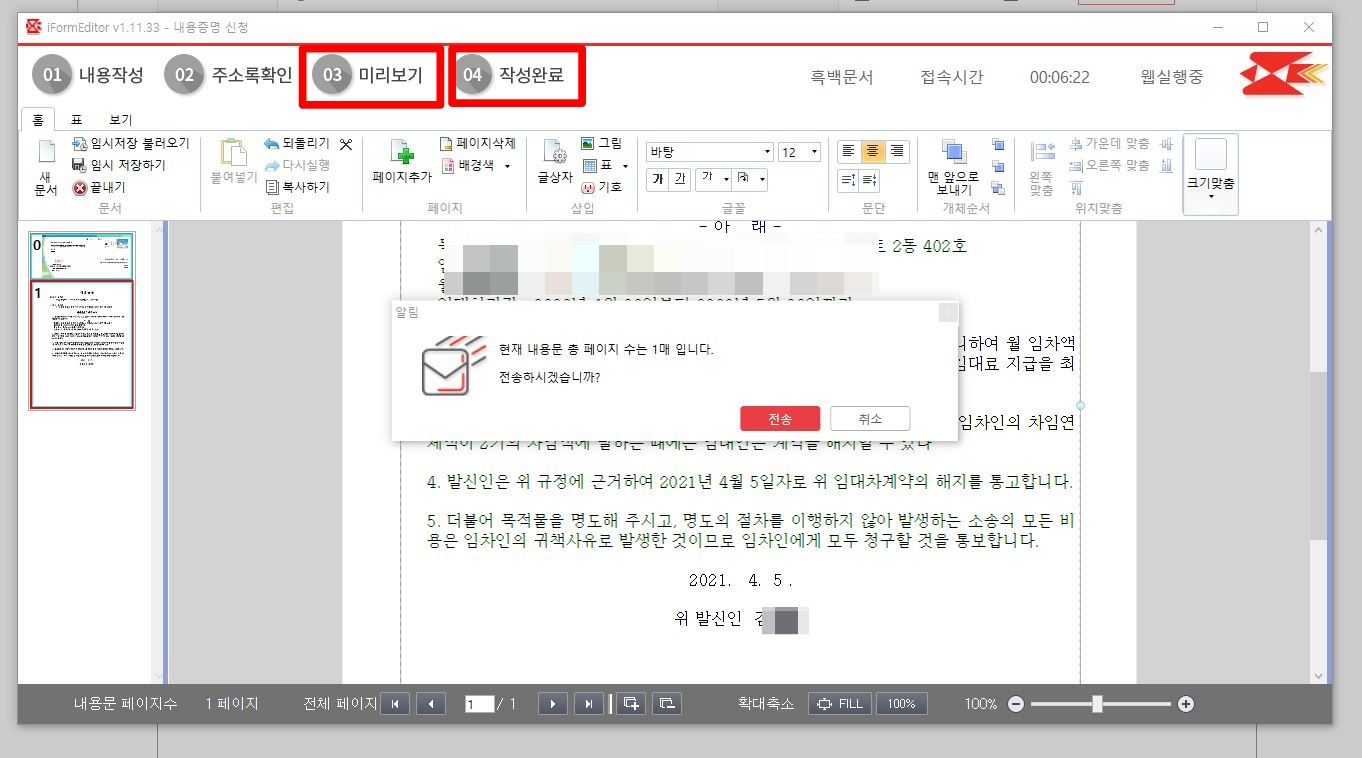Select page 1 thumbnail

(x=81, y=345)
